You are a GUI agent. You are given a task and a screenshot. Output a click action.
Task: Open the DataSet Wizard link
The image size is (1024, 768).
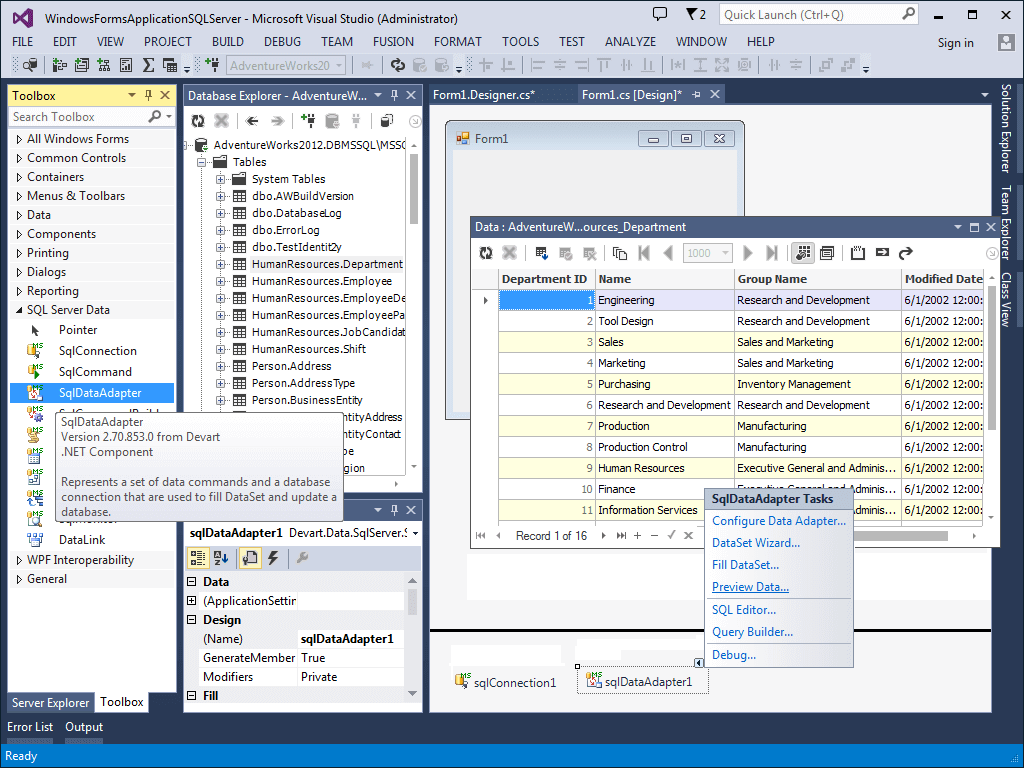756,543
